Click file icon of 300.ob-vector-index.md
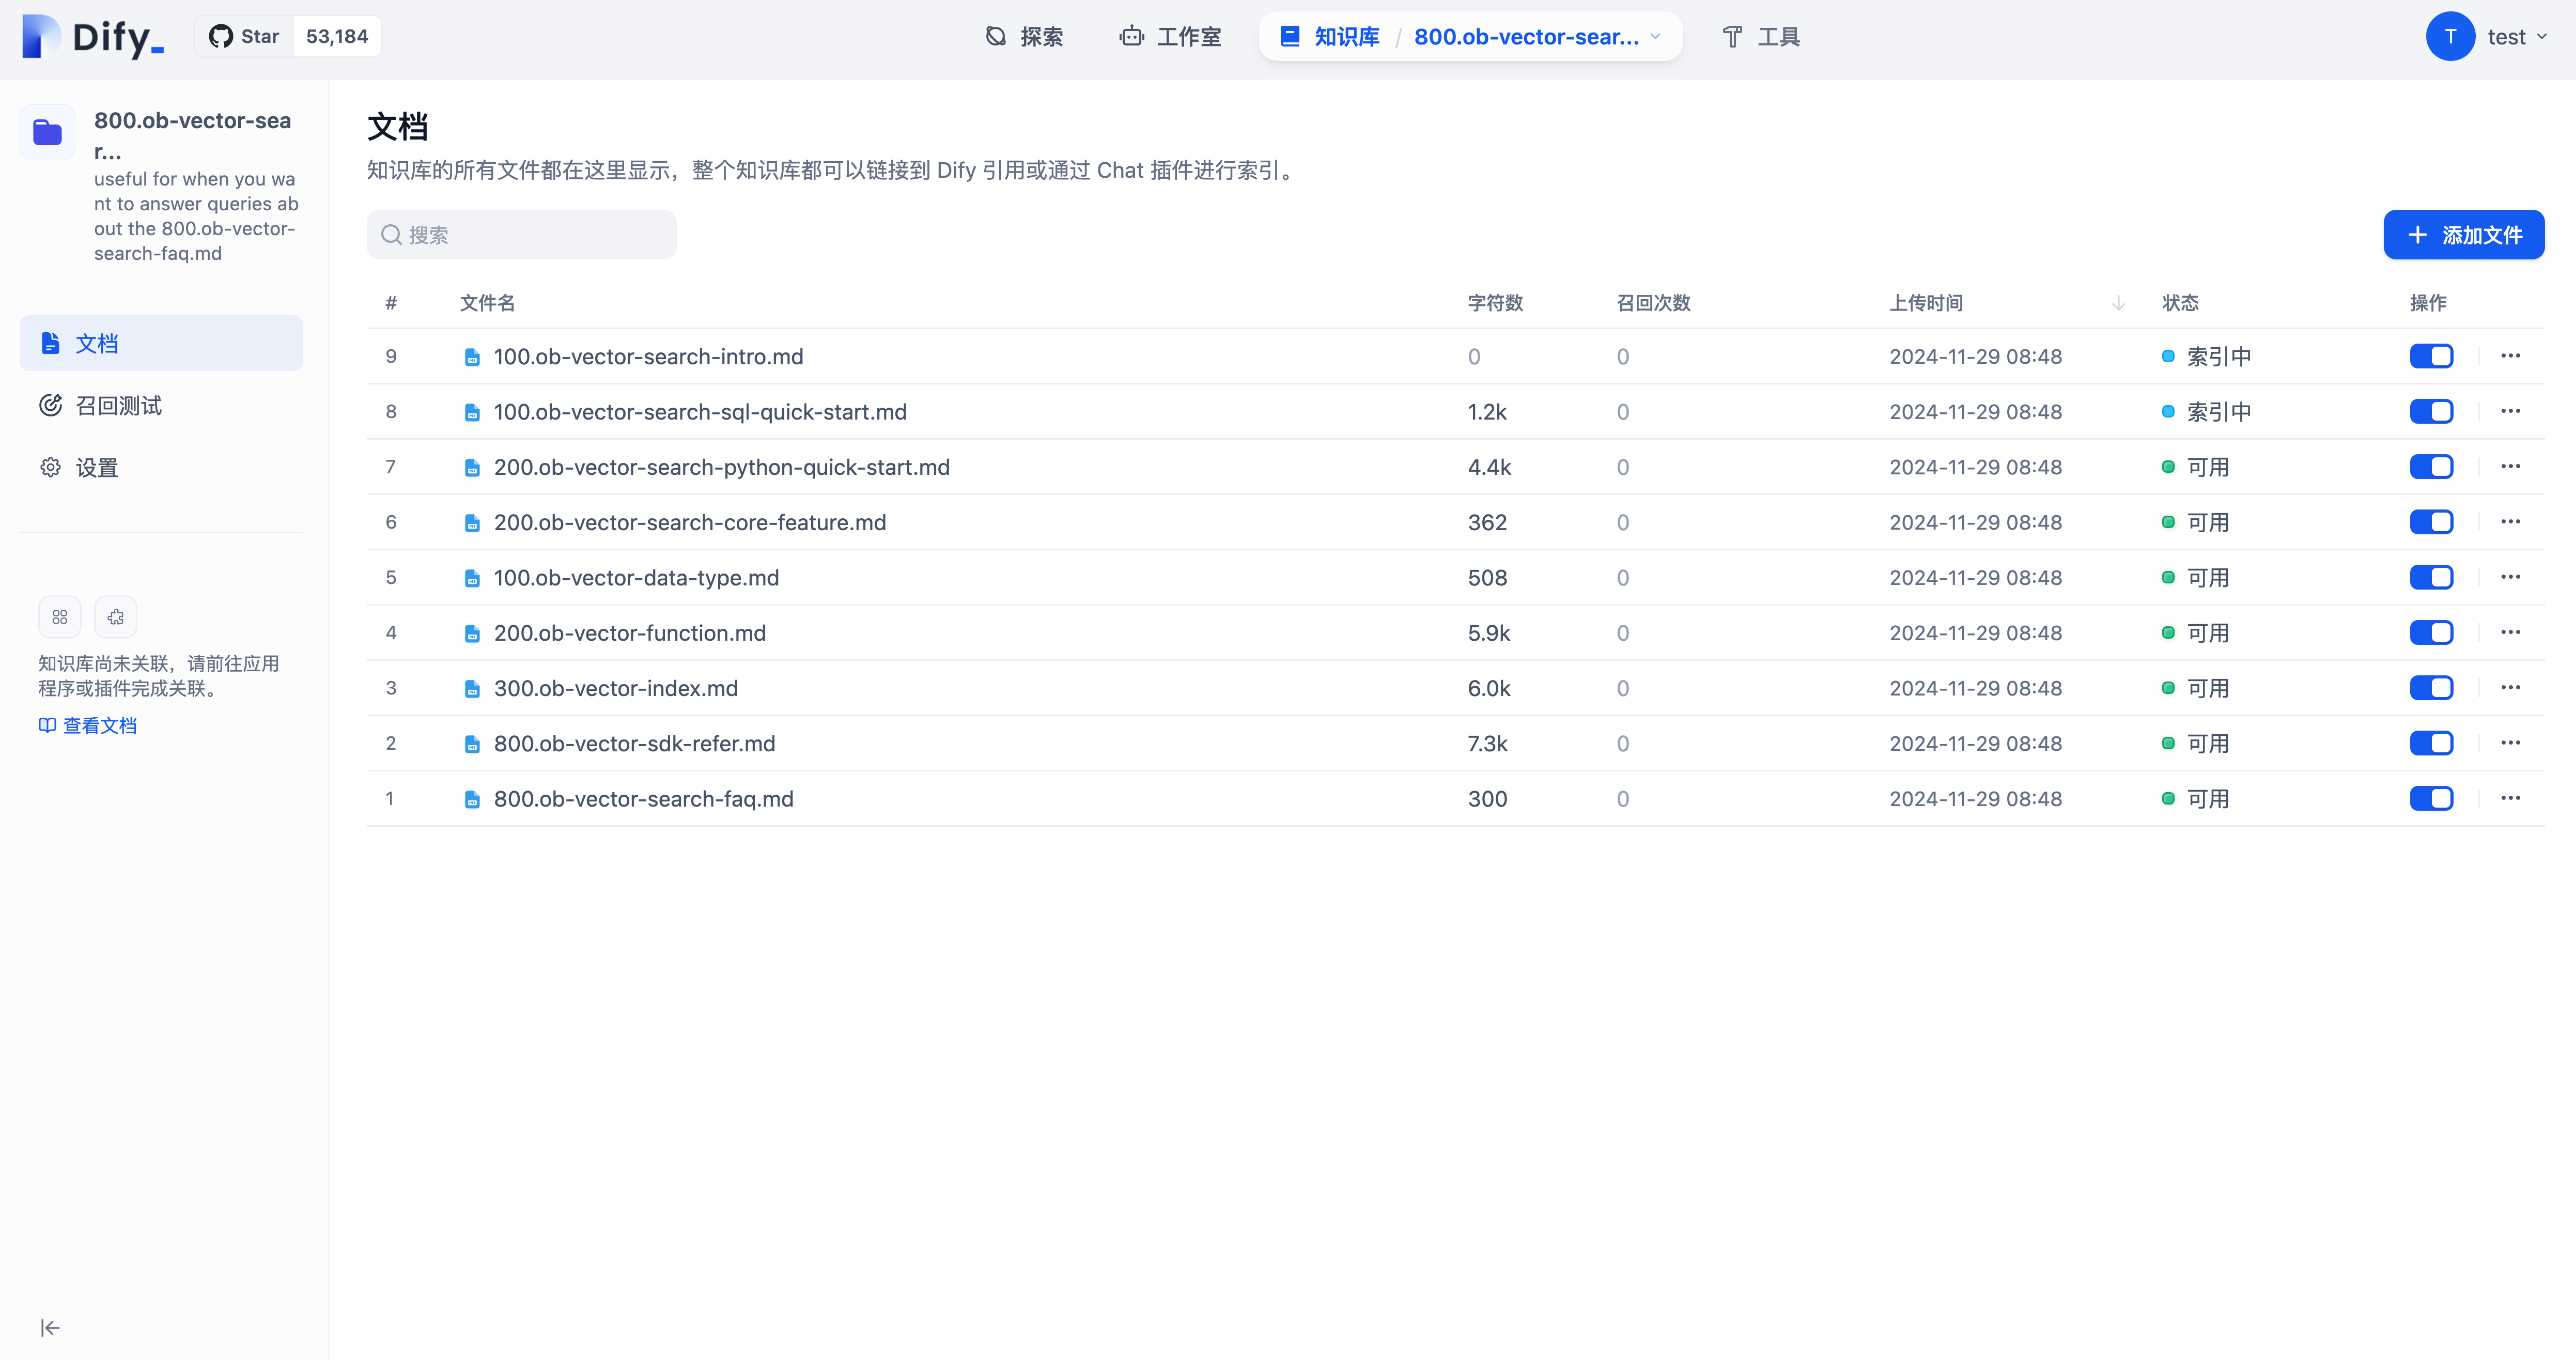 (472, 689)
